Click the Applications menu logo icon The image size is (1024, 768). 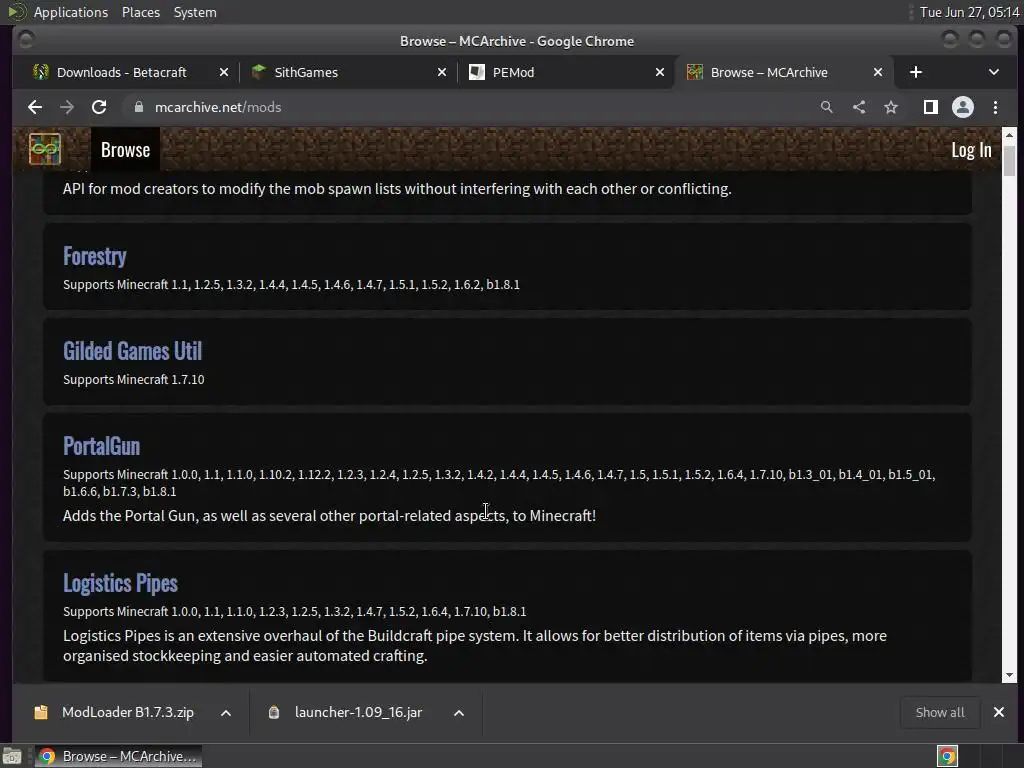[x=16, y=12]
